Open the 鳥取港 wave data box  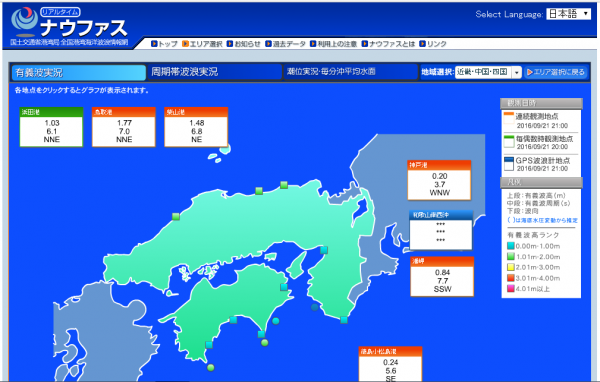point(124,127)
